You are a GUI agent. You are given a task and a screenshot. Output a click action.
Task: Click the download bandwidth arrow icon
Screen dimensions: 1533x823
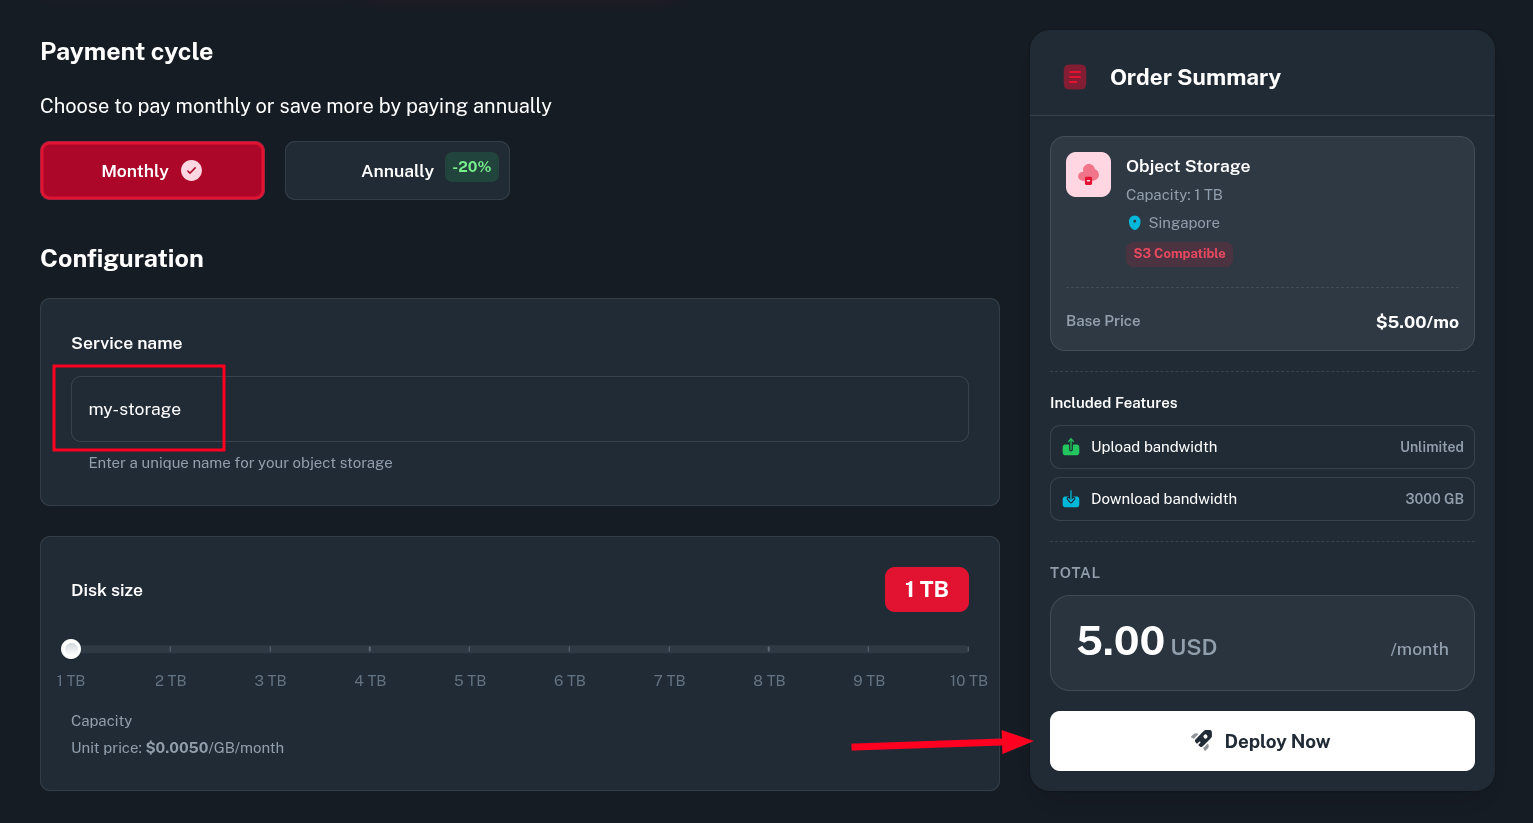tap(1071, 499)
